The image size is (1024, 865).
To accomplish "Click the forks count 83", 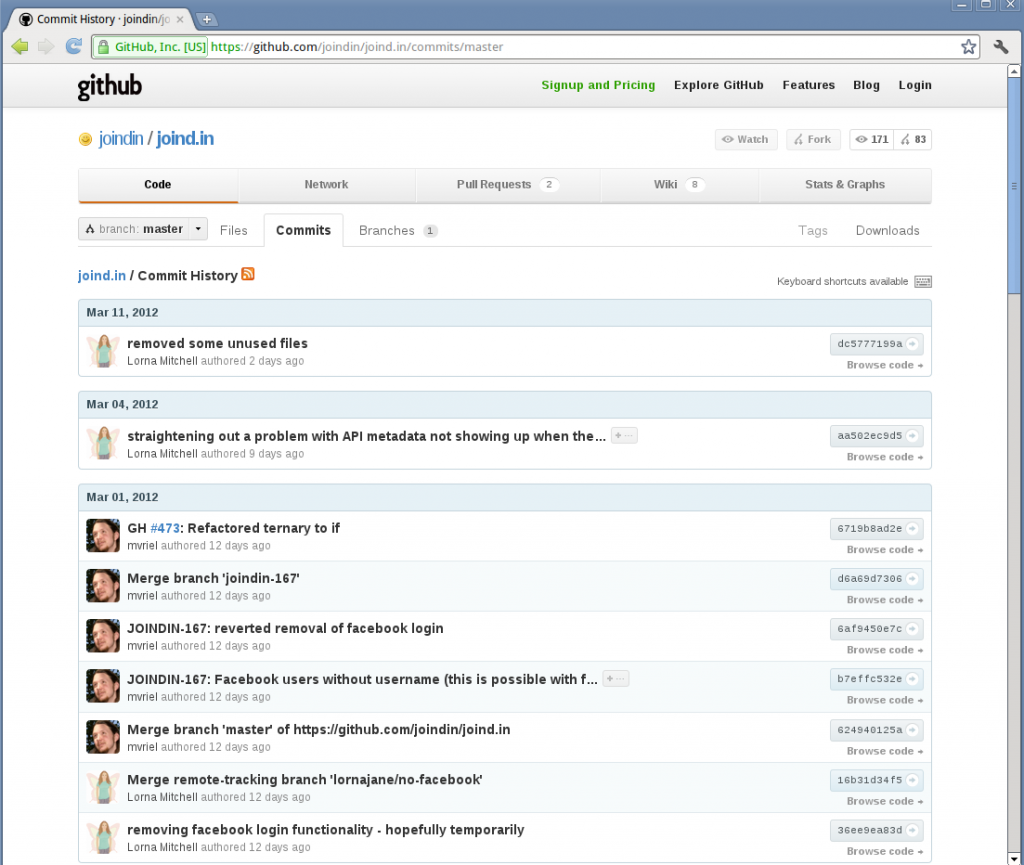I will click(x=912, y=139).
